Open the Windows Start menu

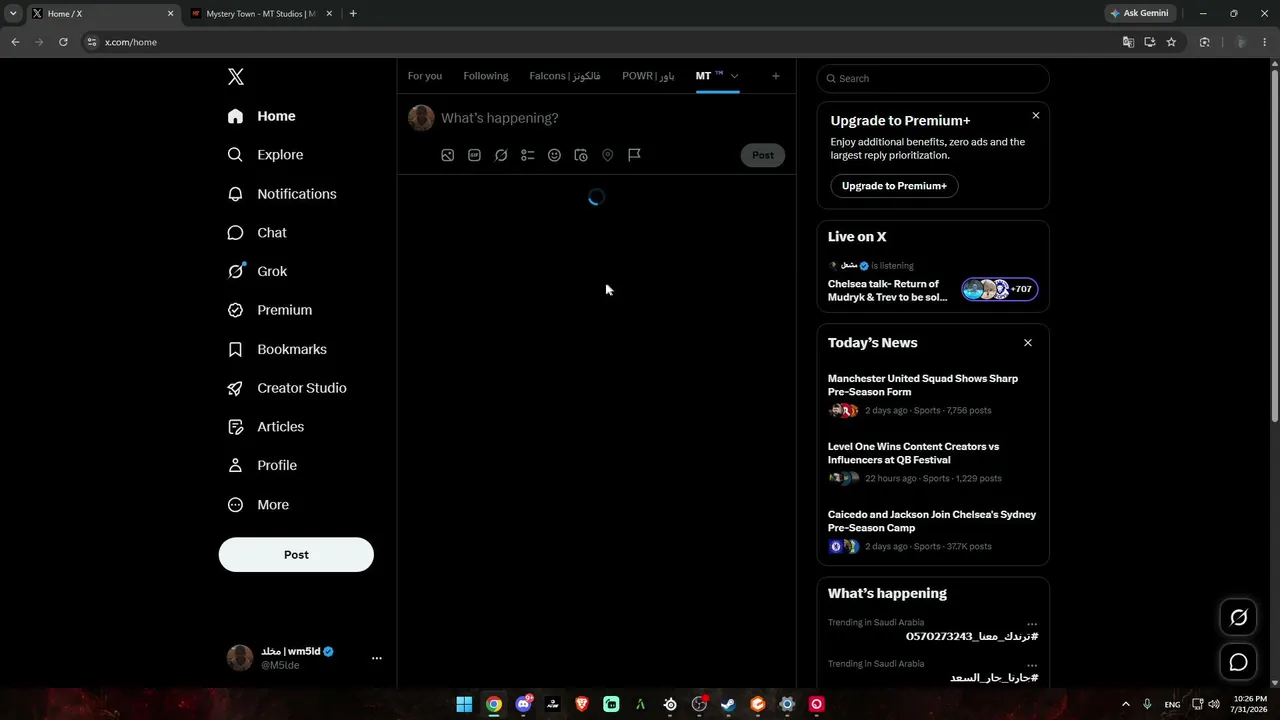[464, 704]
